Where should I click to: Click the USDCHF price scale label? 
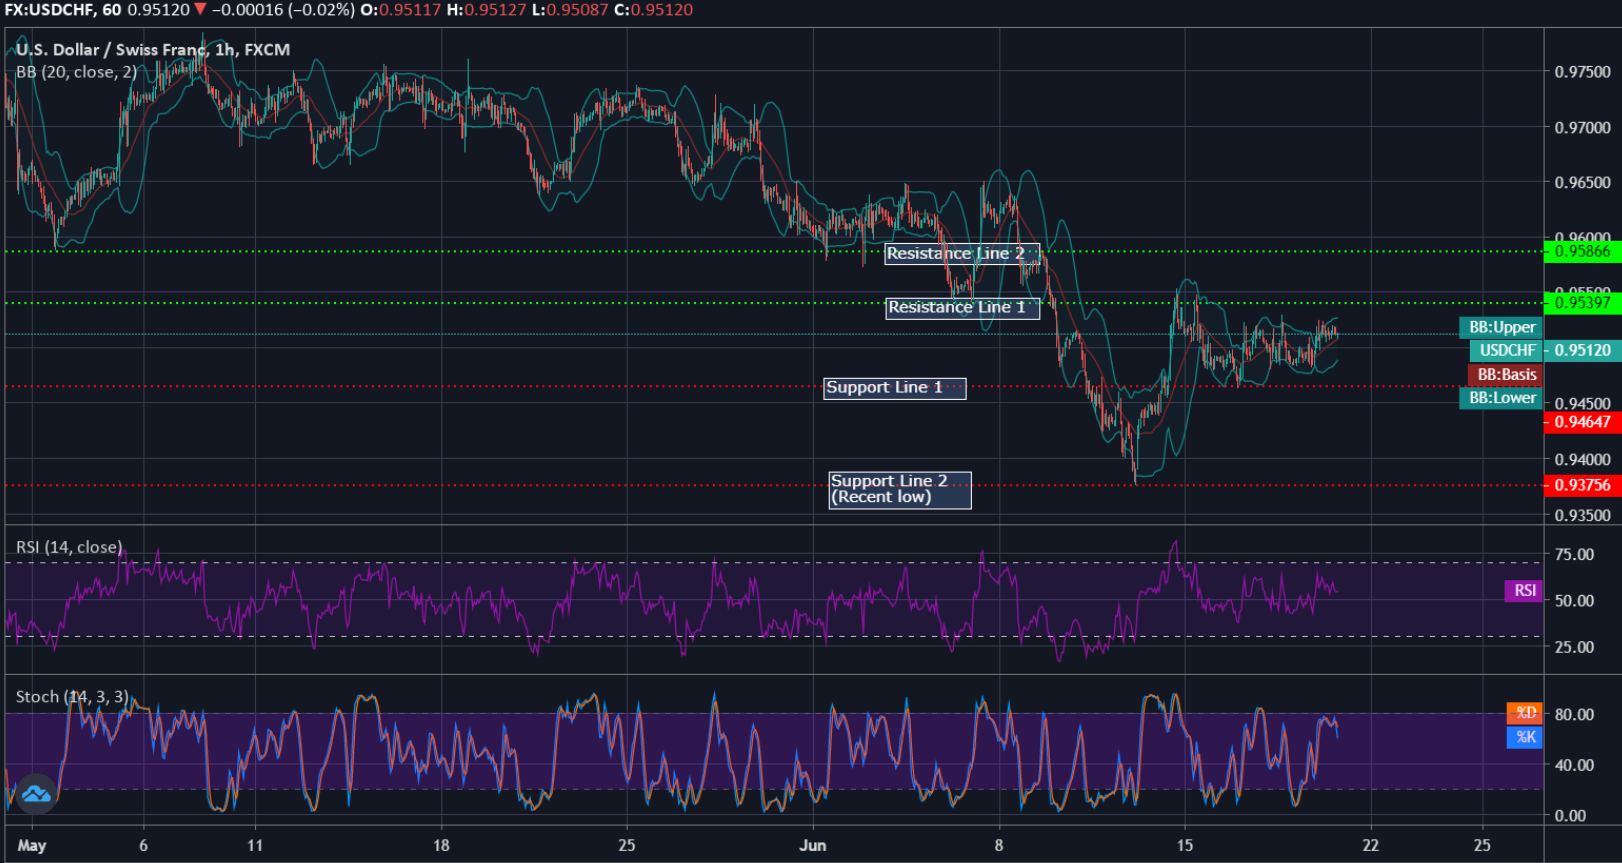point(1507,350)
